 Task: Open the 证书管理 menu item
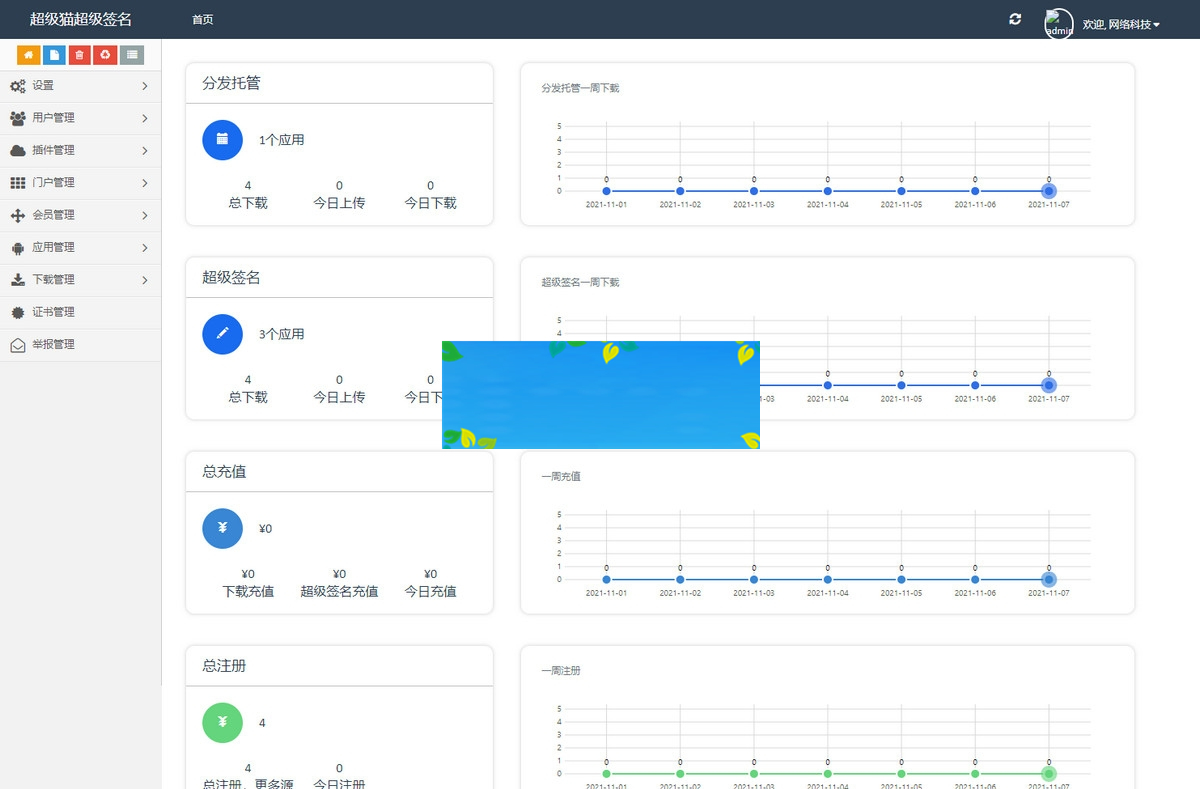(x=54, y=312)
